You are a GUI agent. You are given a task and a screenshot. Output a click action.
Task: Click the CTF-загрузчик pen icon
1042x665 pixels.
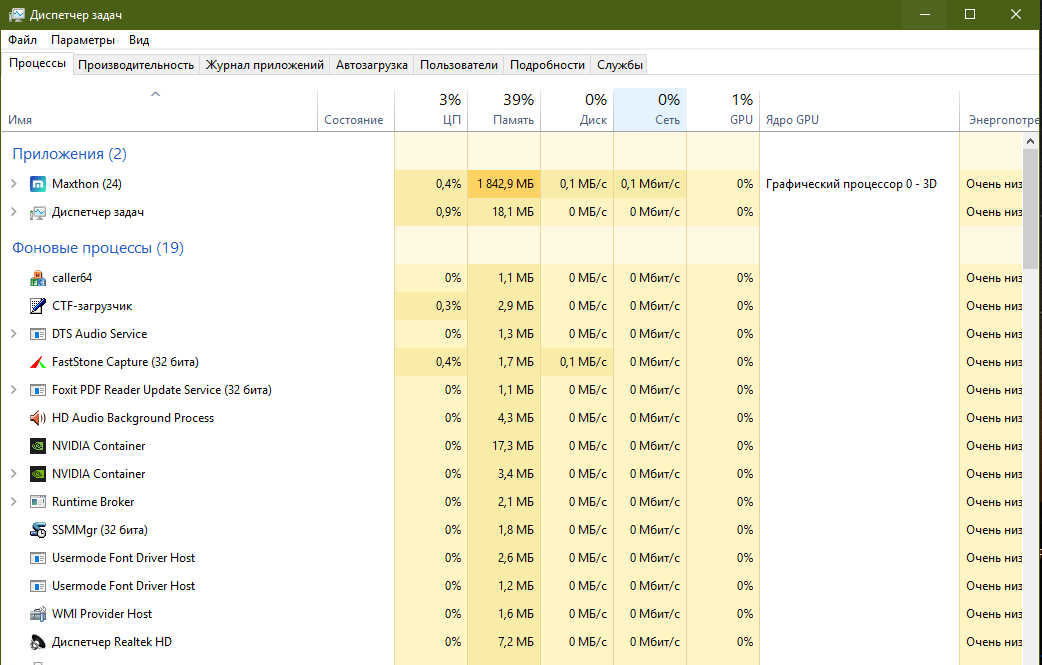38,306
